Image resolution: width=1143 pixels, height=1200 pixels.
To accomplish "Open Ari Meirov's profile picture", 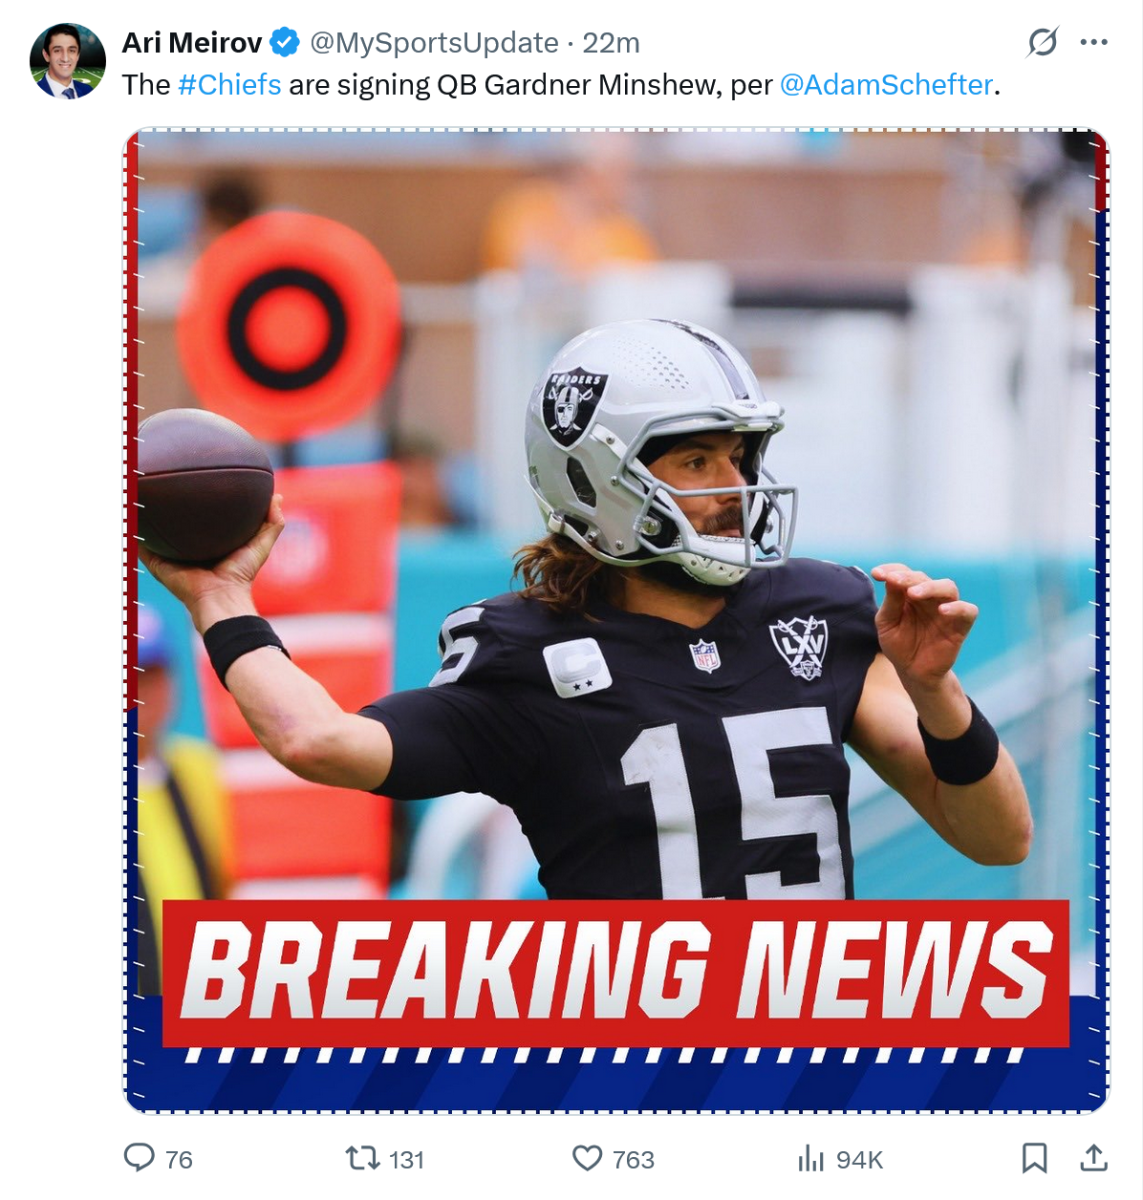I will tap(68, 62).
